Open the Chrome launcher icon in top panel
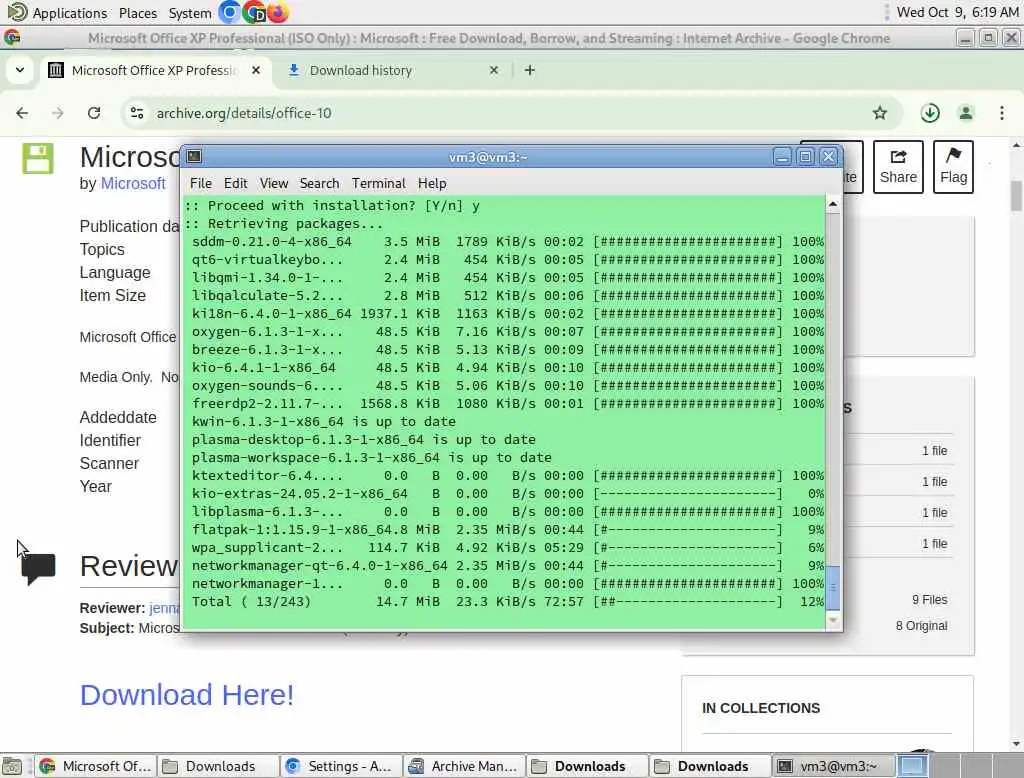 253,12
